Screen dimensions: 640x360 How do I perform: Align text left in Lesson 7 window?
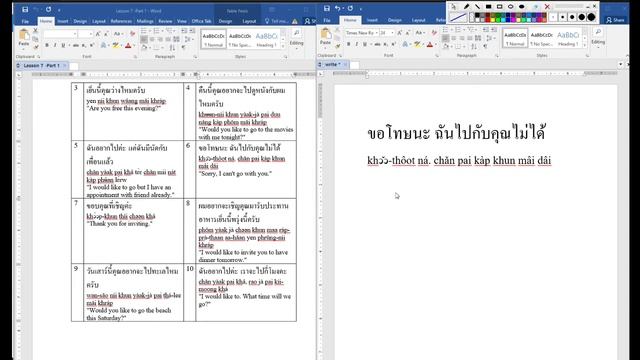(144, 40)
